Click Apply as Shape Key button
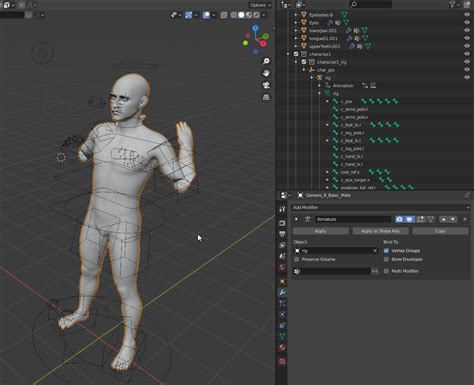This screenshot has width=474, height=385. pos(380,231)
